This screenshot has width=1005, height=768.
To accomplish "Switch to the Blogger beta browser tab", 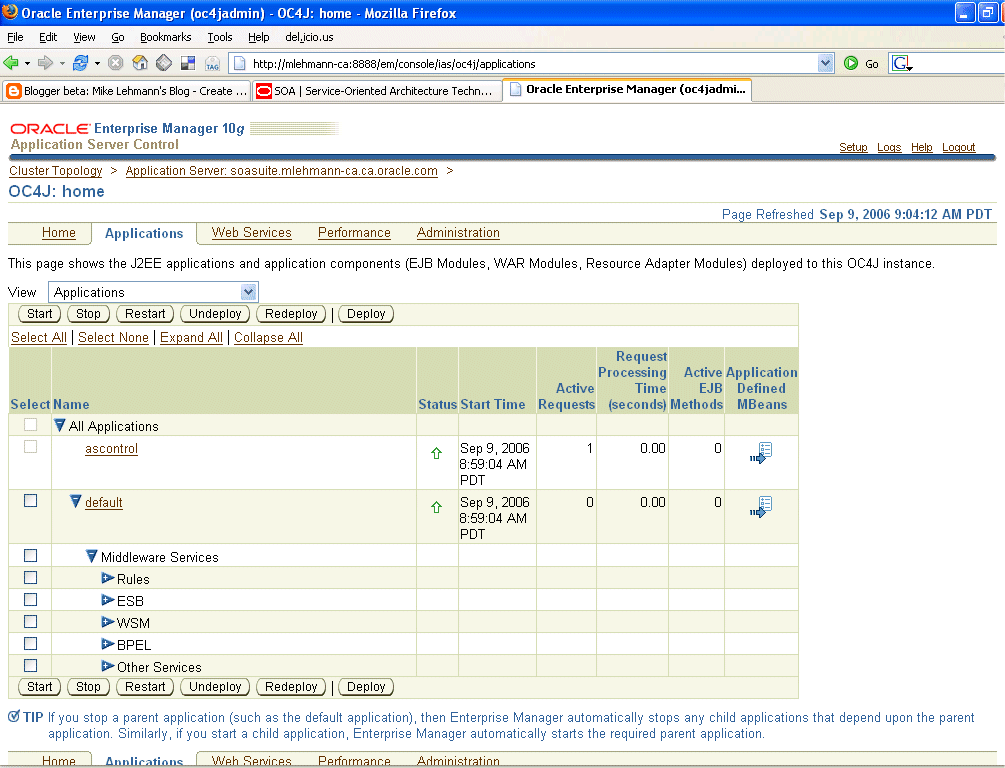I will (x=126, y=91).
